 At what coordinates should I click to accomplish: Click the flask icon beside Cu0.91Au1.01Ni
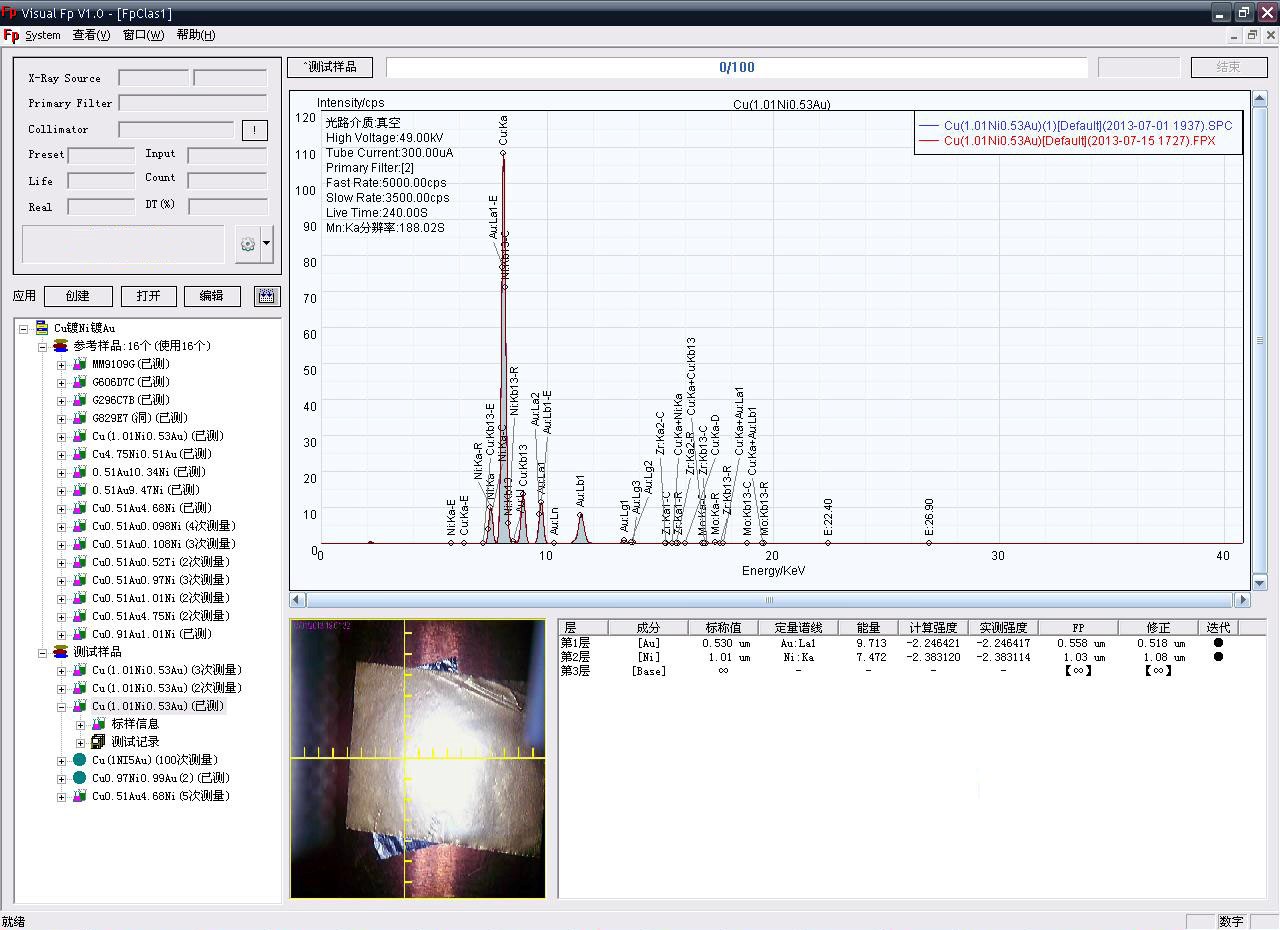click(x=80, y=634)
